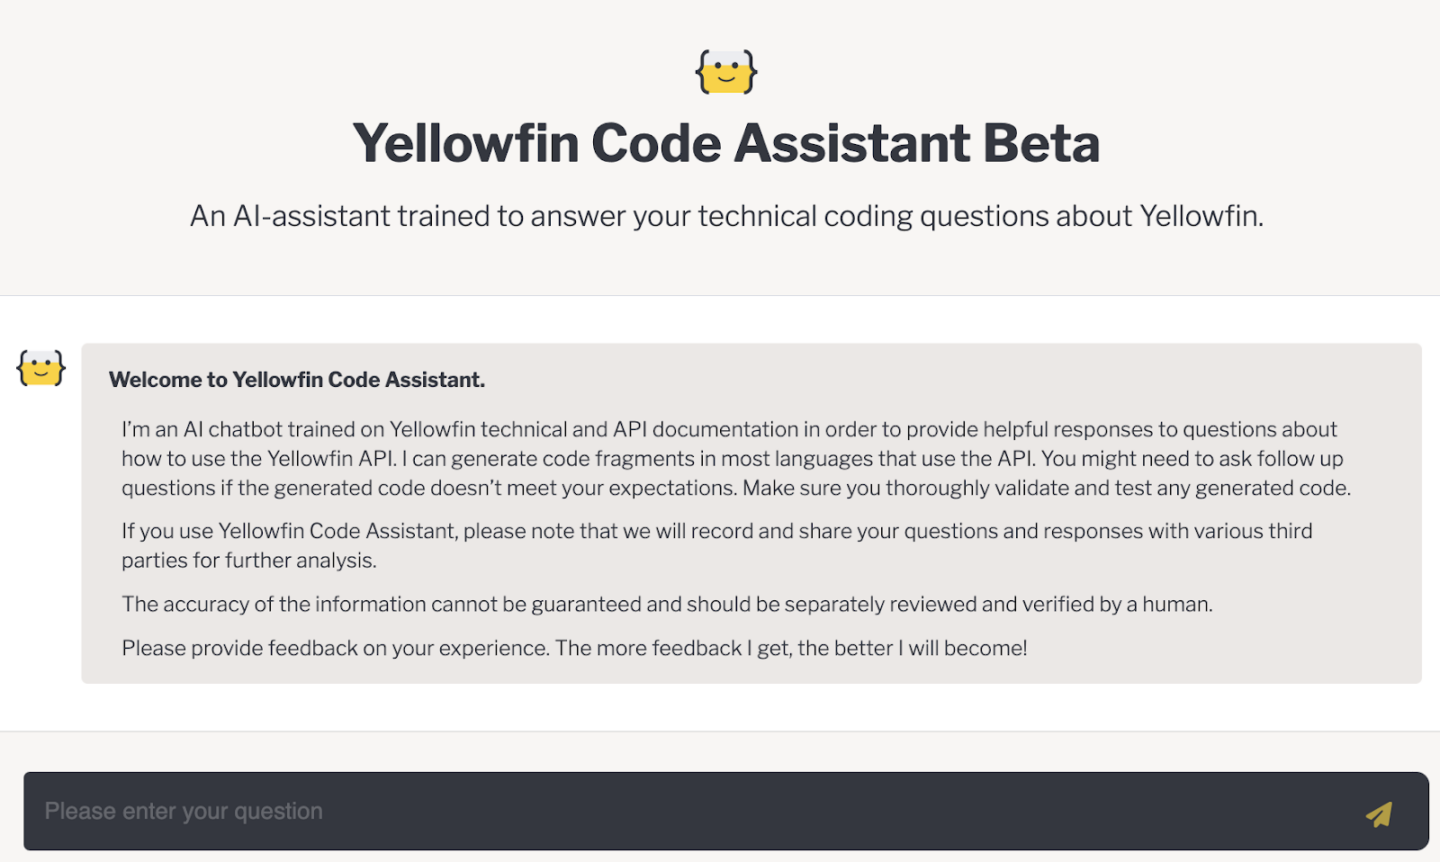Click the welcome message bubble
This screenshot has height=862, width=1440.
(750, 510)
